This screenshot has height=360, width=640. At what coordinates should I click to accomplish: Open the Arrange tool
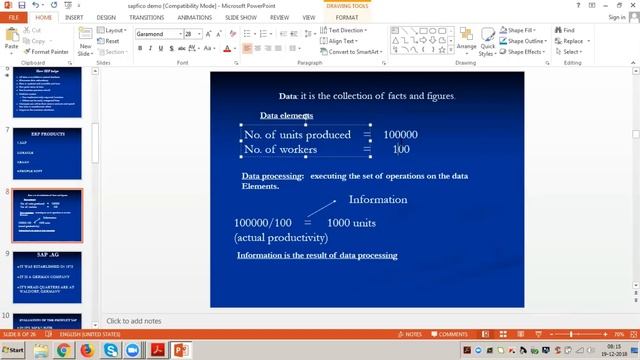point(467,41)
